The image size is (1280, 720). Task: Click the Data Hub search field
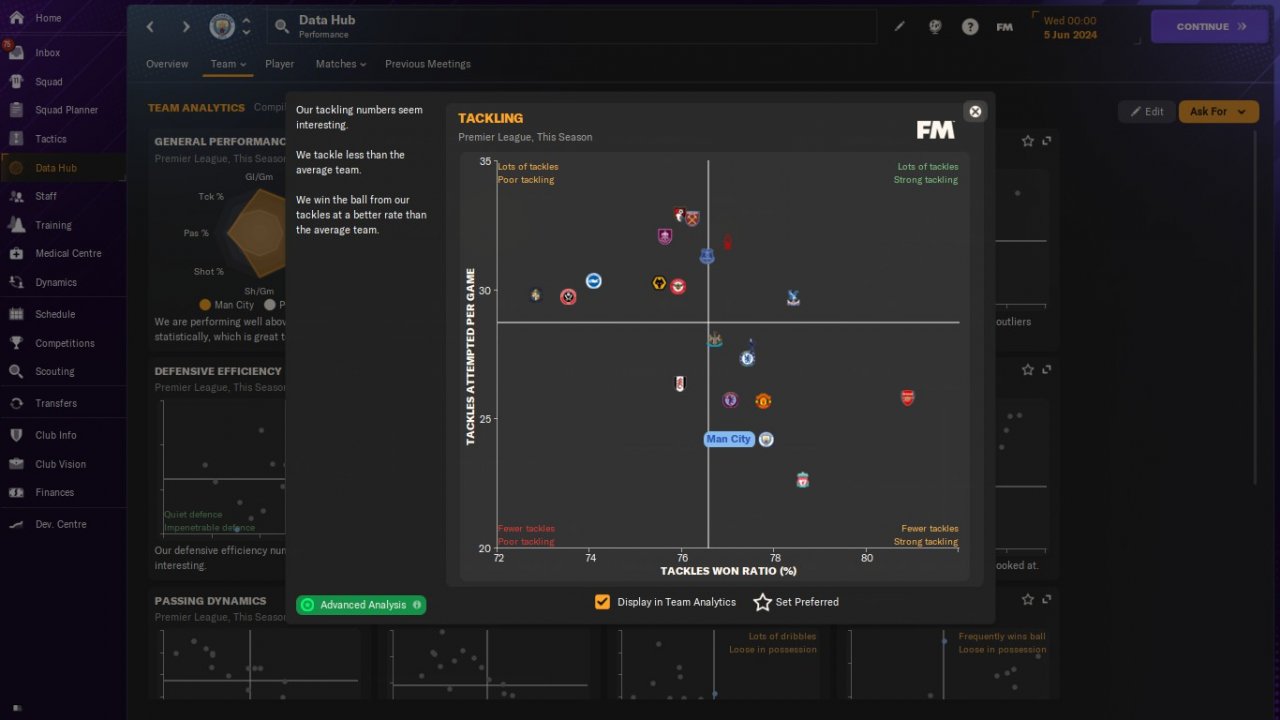(572, 27)
